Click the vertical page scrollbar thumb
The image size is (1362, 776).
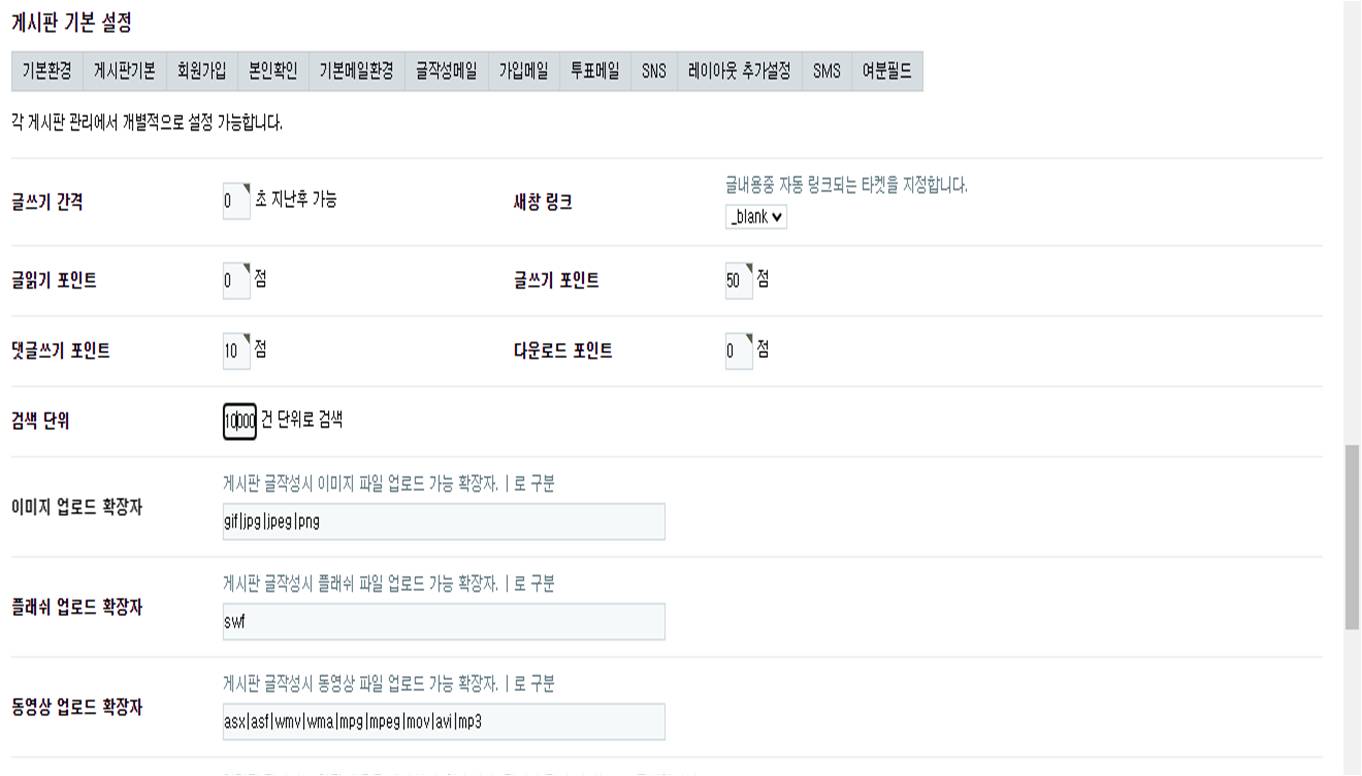coord(1352,536)
